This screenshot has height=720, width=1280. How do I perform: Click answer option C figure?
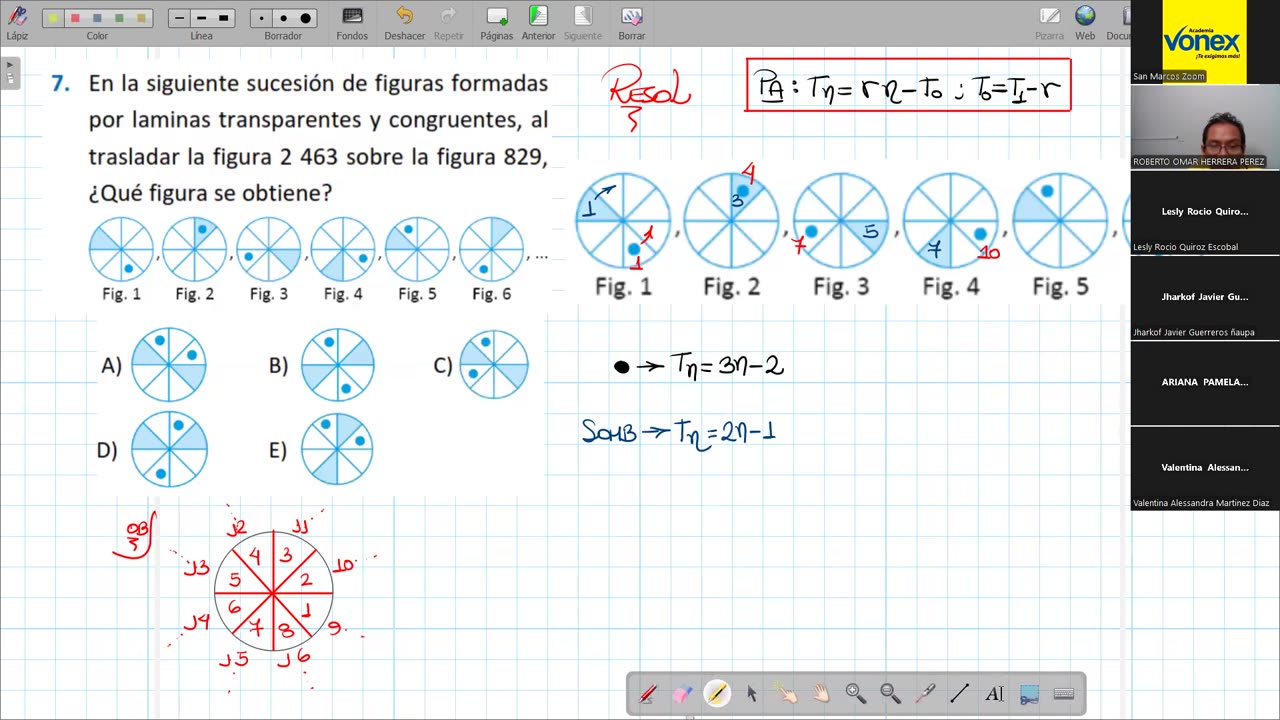coord(494,365)
